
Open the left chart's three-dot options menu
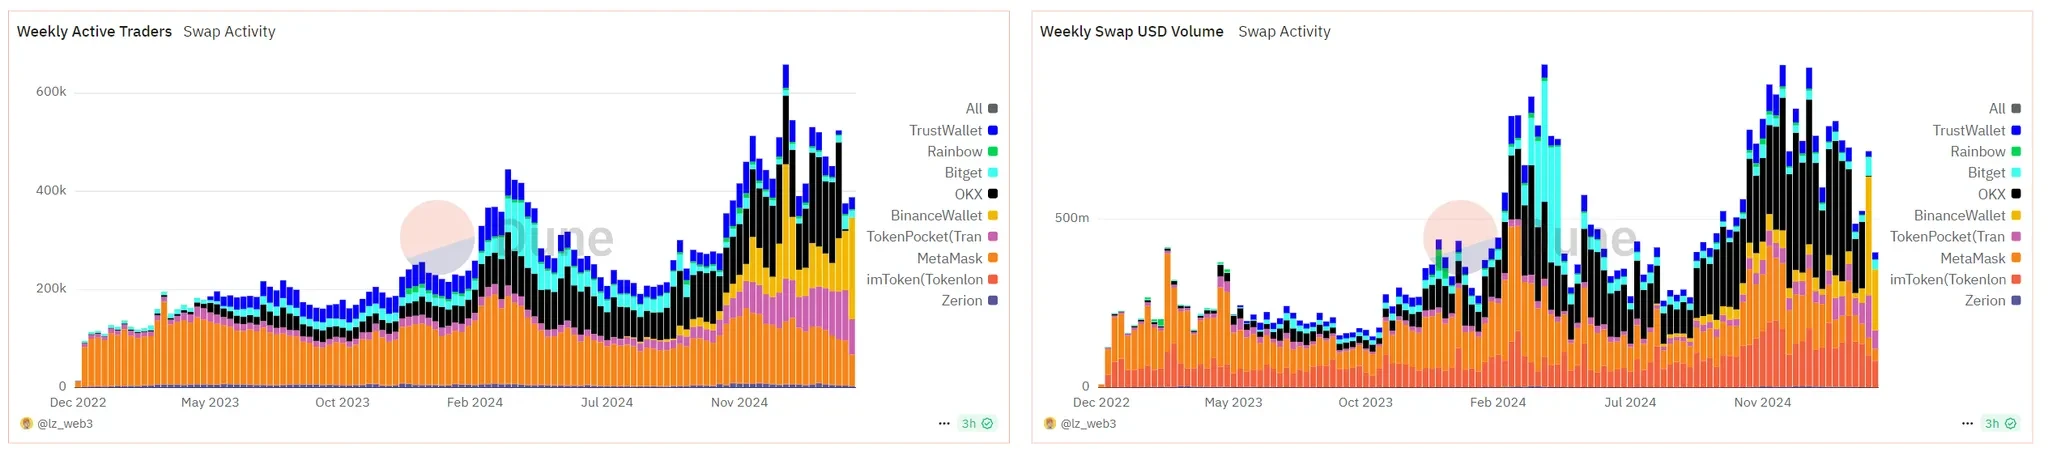pyautogui.click(x=944, y=424)
